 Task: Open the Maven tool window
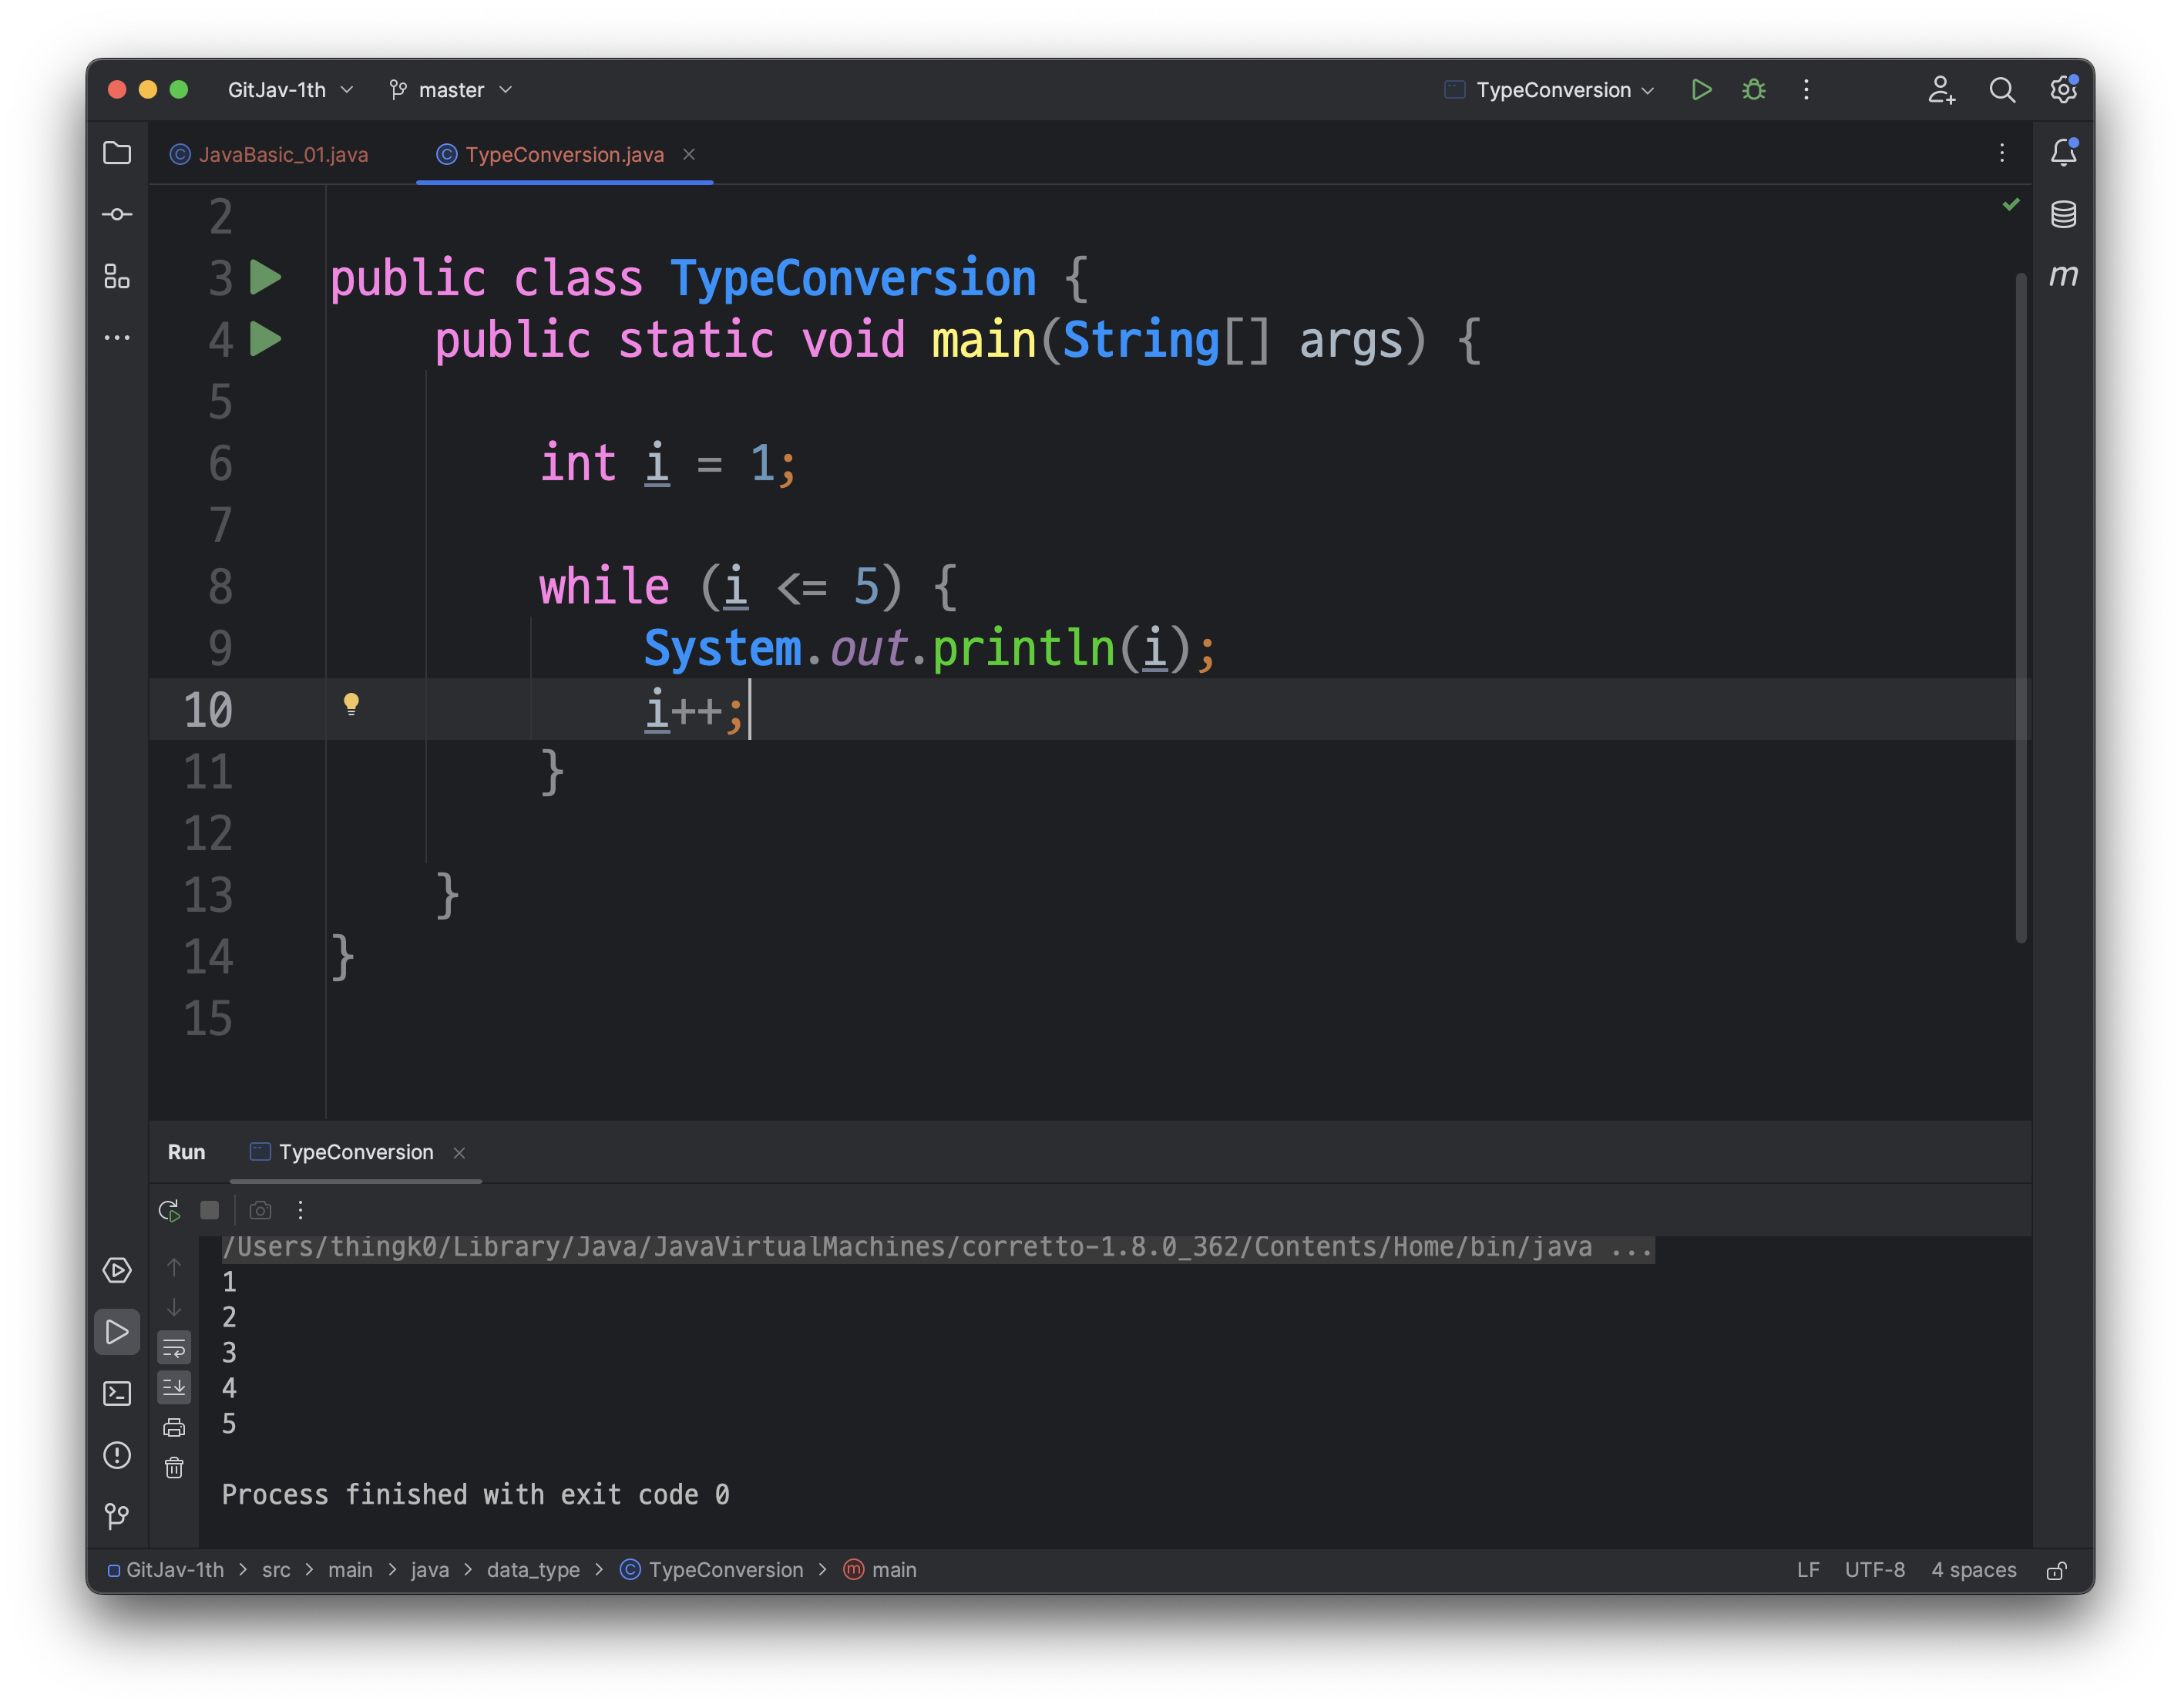[x=2063, y=275]
